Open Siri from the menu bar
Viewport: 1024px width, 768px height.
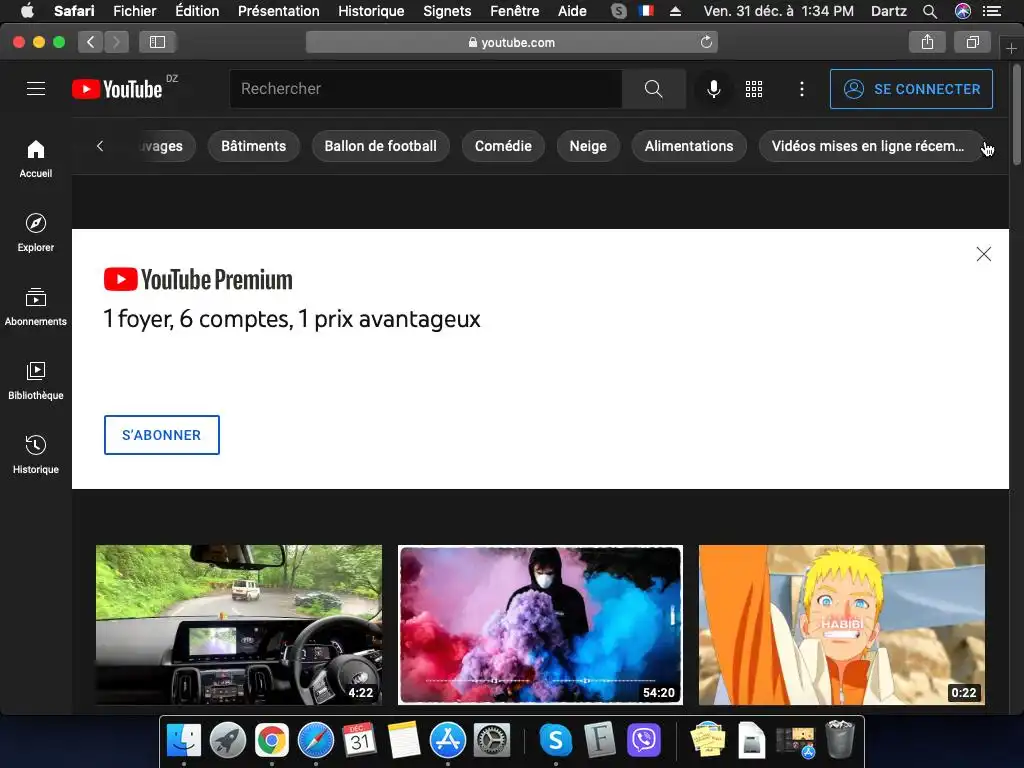click(x=963, y=11)
